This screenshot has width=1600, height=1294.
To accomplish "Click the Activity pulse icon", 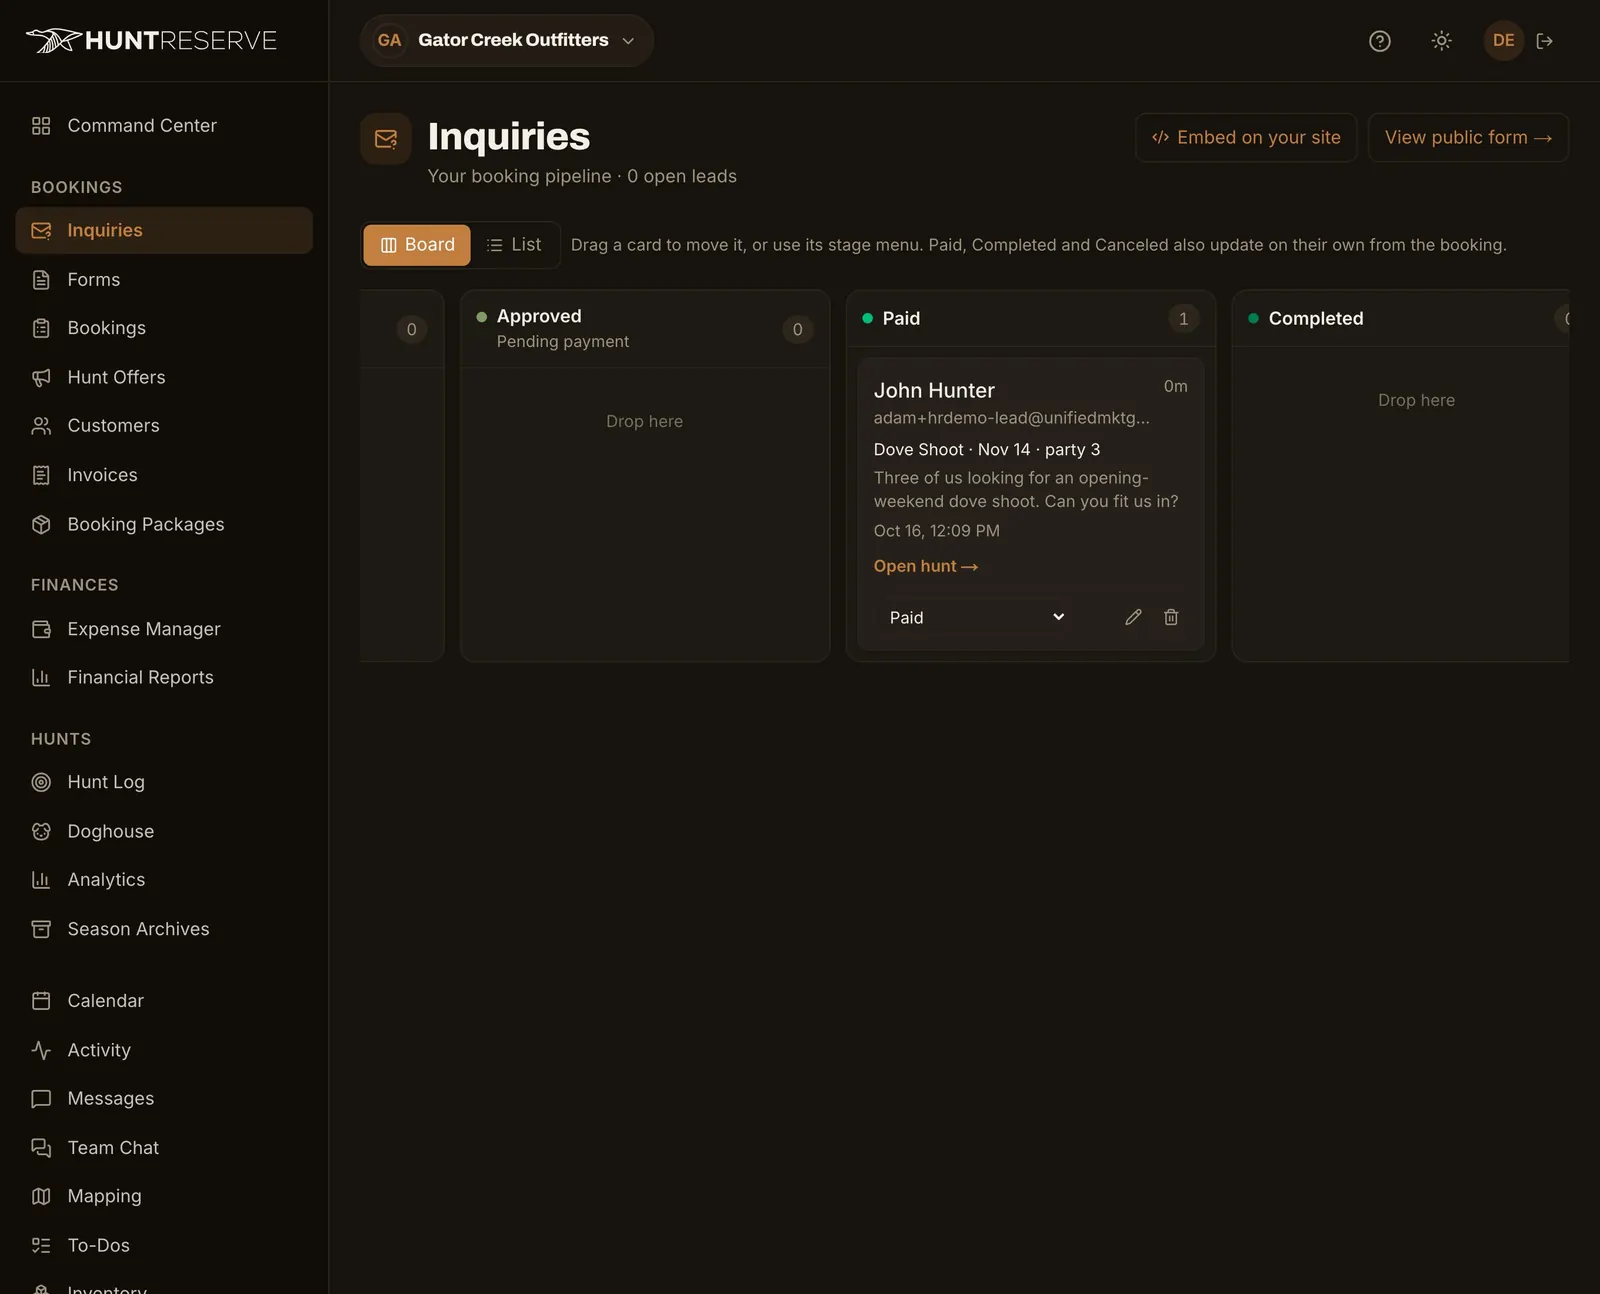I will [x=41, y=1050].
